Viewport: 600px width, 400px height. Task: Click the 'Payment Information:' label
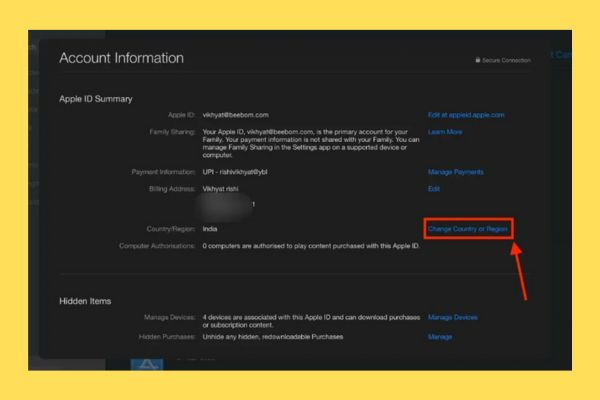pos(163,172)
